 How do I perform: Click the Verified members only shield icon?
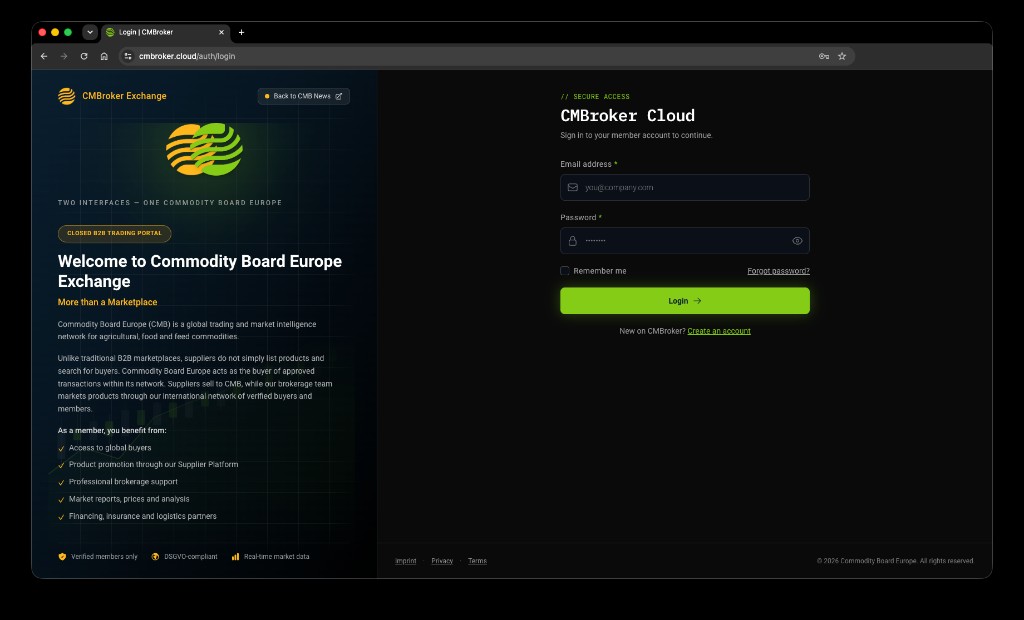[62, 557]
